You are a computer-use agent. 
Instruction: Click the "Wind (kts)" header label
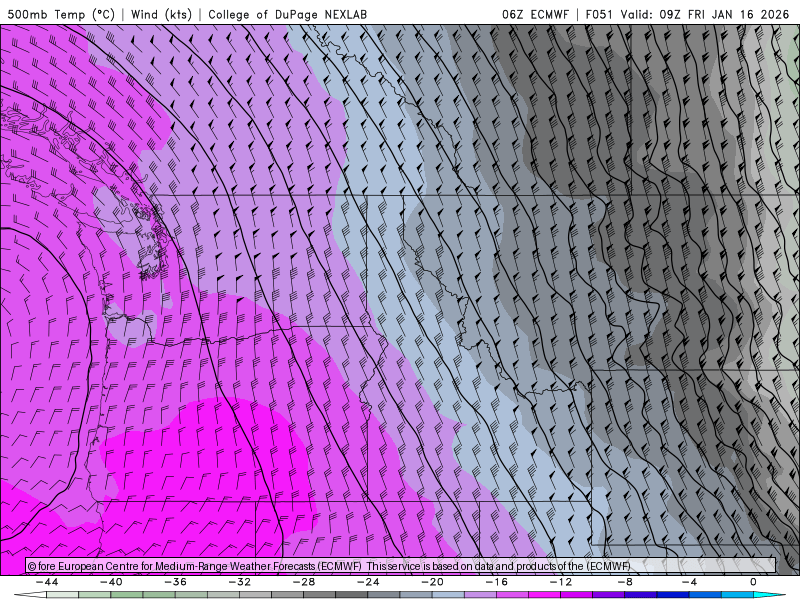pyautogui.click(x=161, y=14)
